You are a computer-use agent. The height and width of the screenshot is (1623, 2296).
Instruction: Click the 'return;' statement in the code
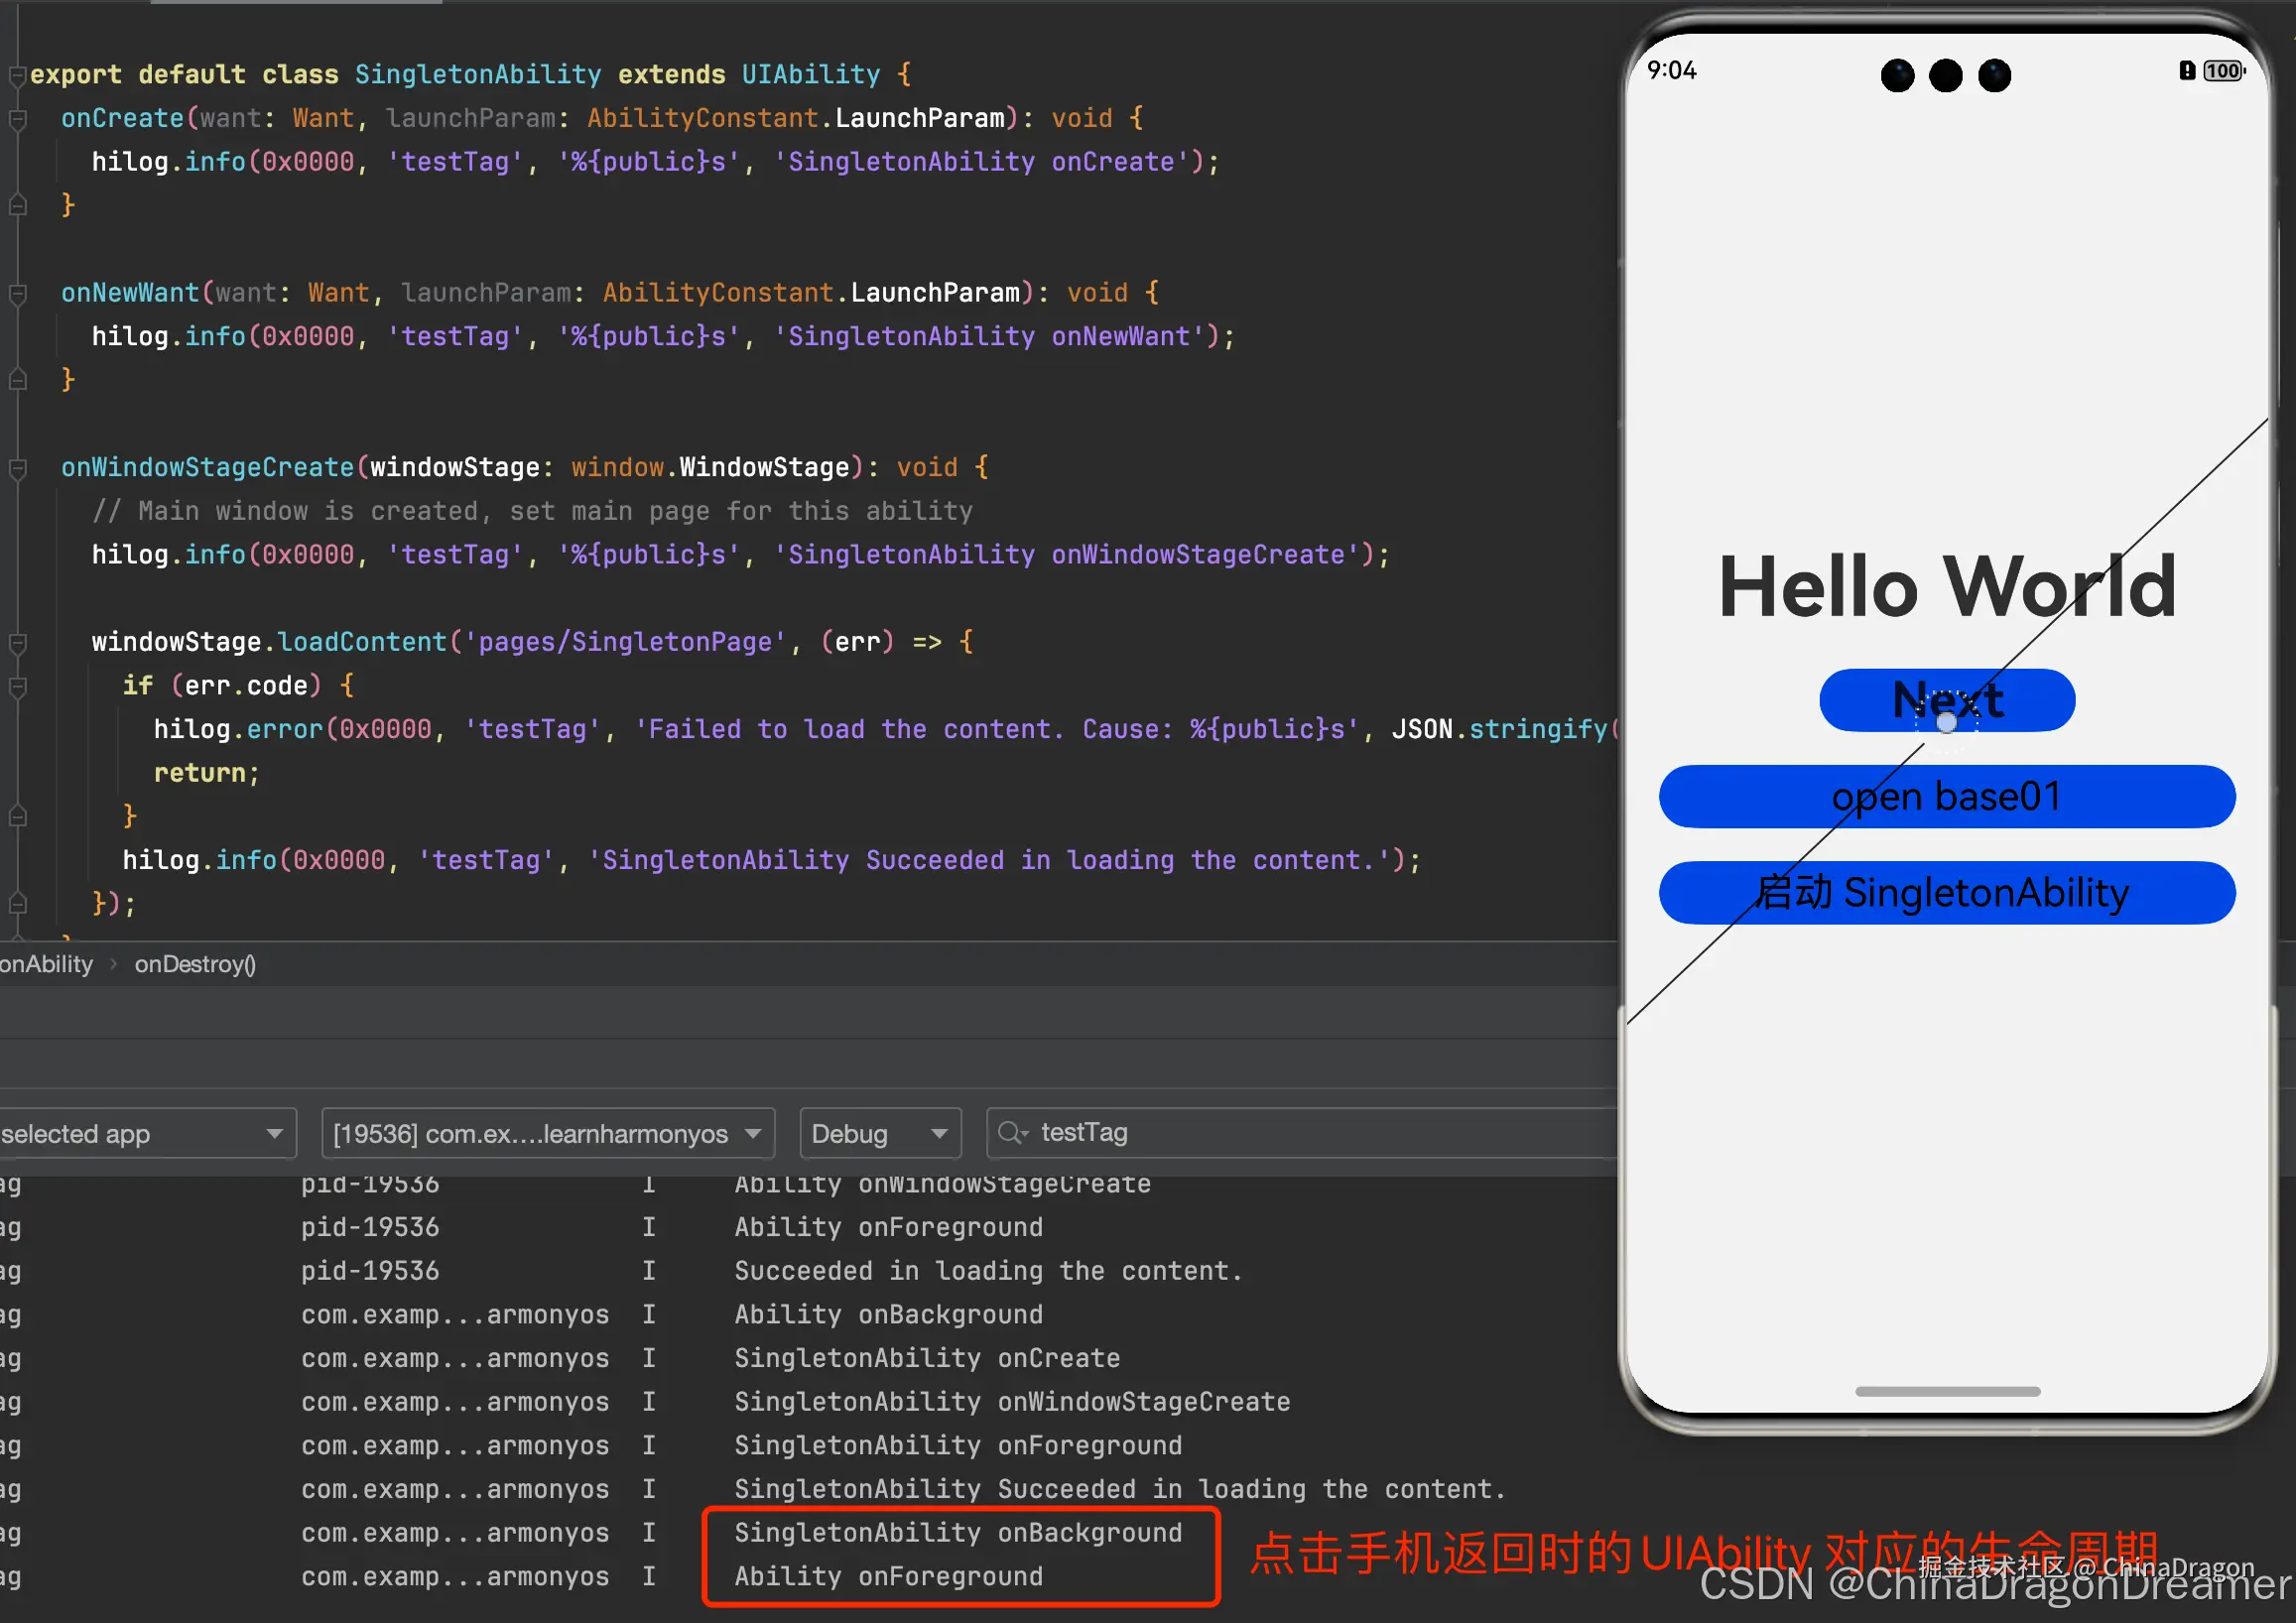pos(207,773)
